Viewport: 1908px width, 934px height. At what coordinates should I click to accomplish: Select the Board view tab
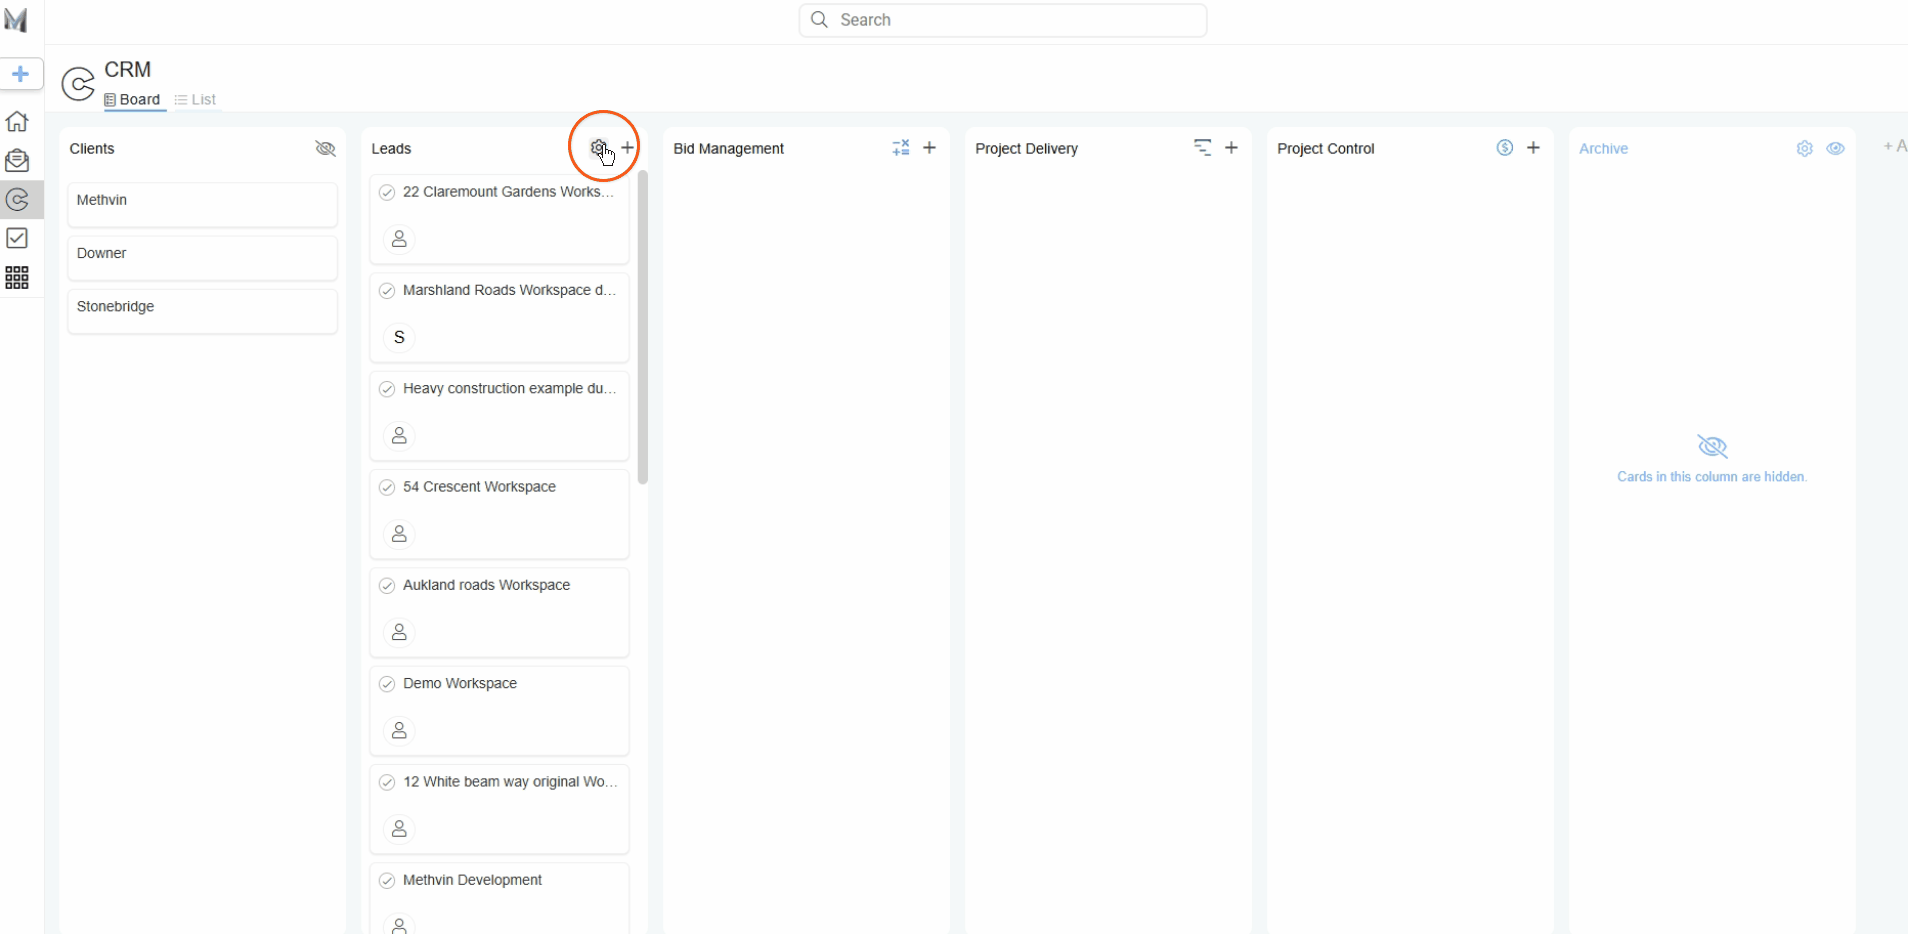click(133, 100)
